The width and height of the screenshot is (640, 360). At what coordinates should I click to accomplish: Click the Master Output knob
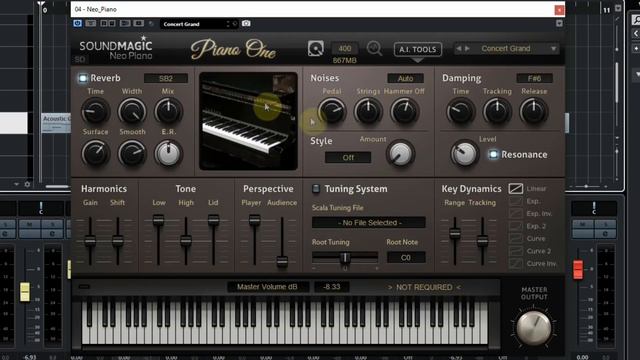tap(534, 328)
